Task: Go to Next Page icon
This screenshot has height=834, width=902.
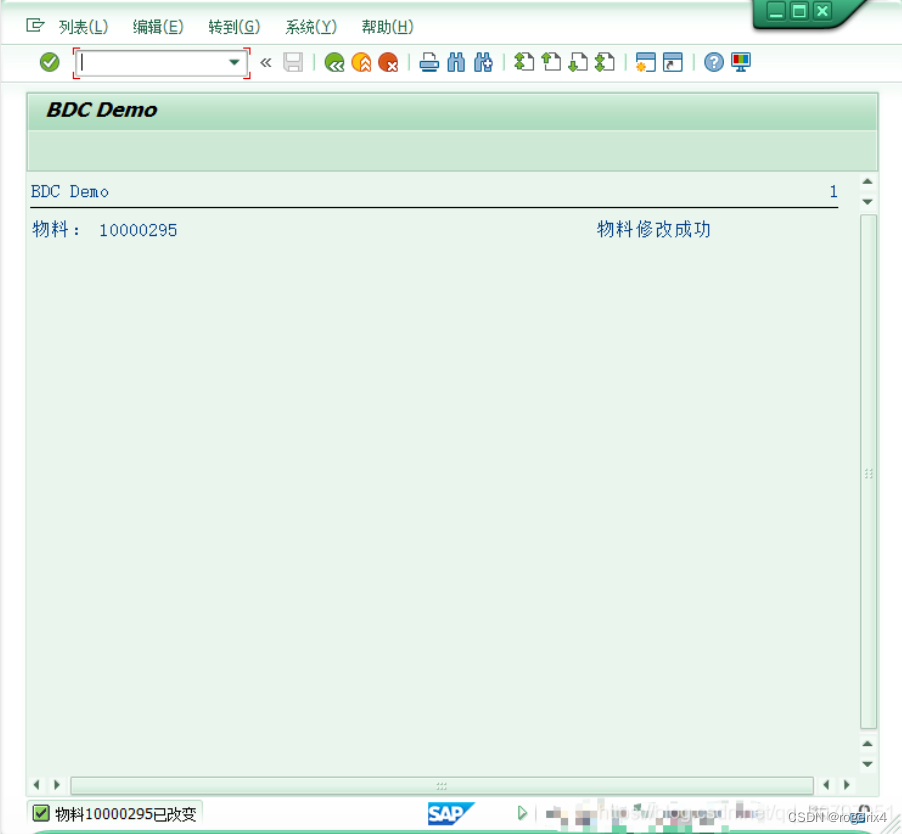Action: click(x=578, y=62)
